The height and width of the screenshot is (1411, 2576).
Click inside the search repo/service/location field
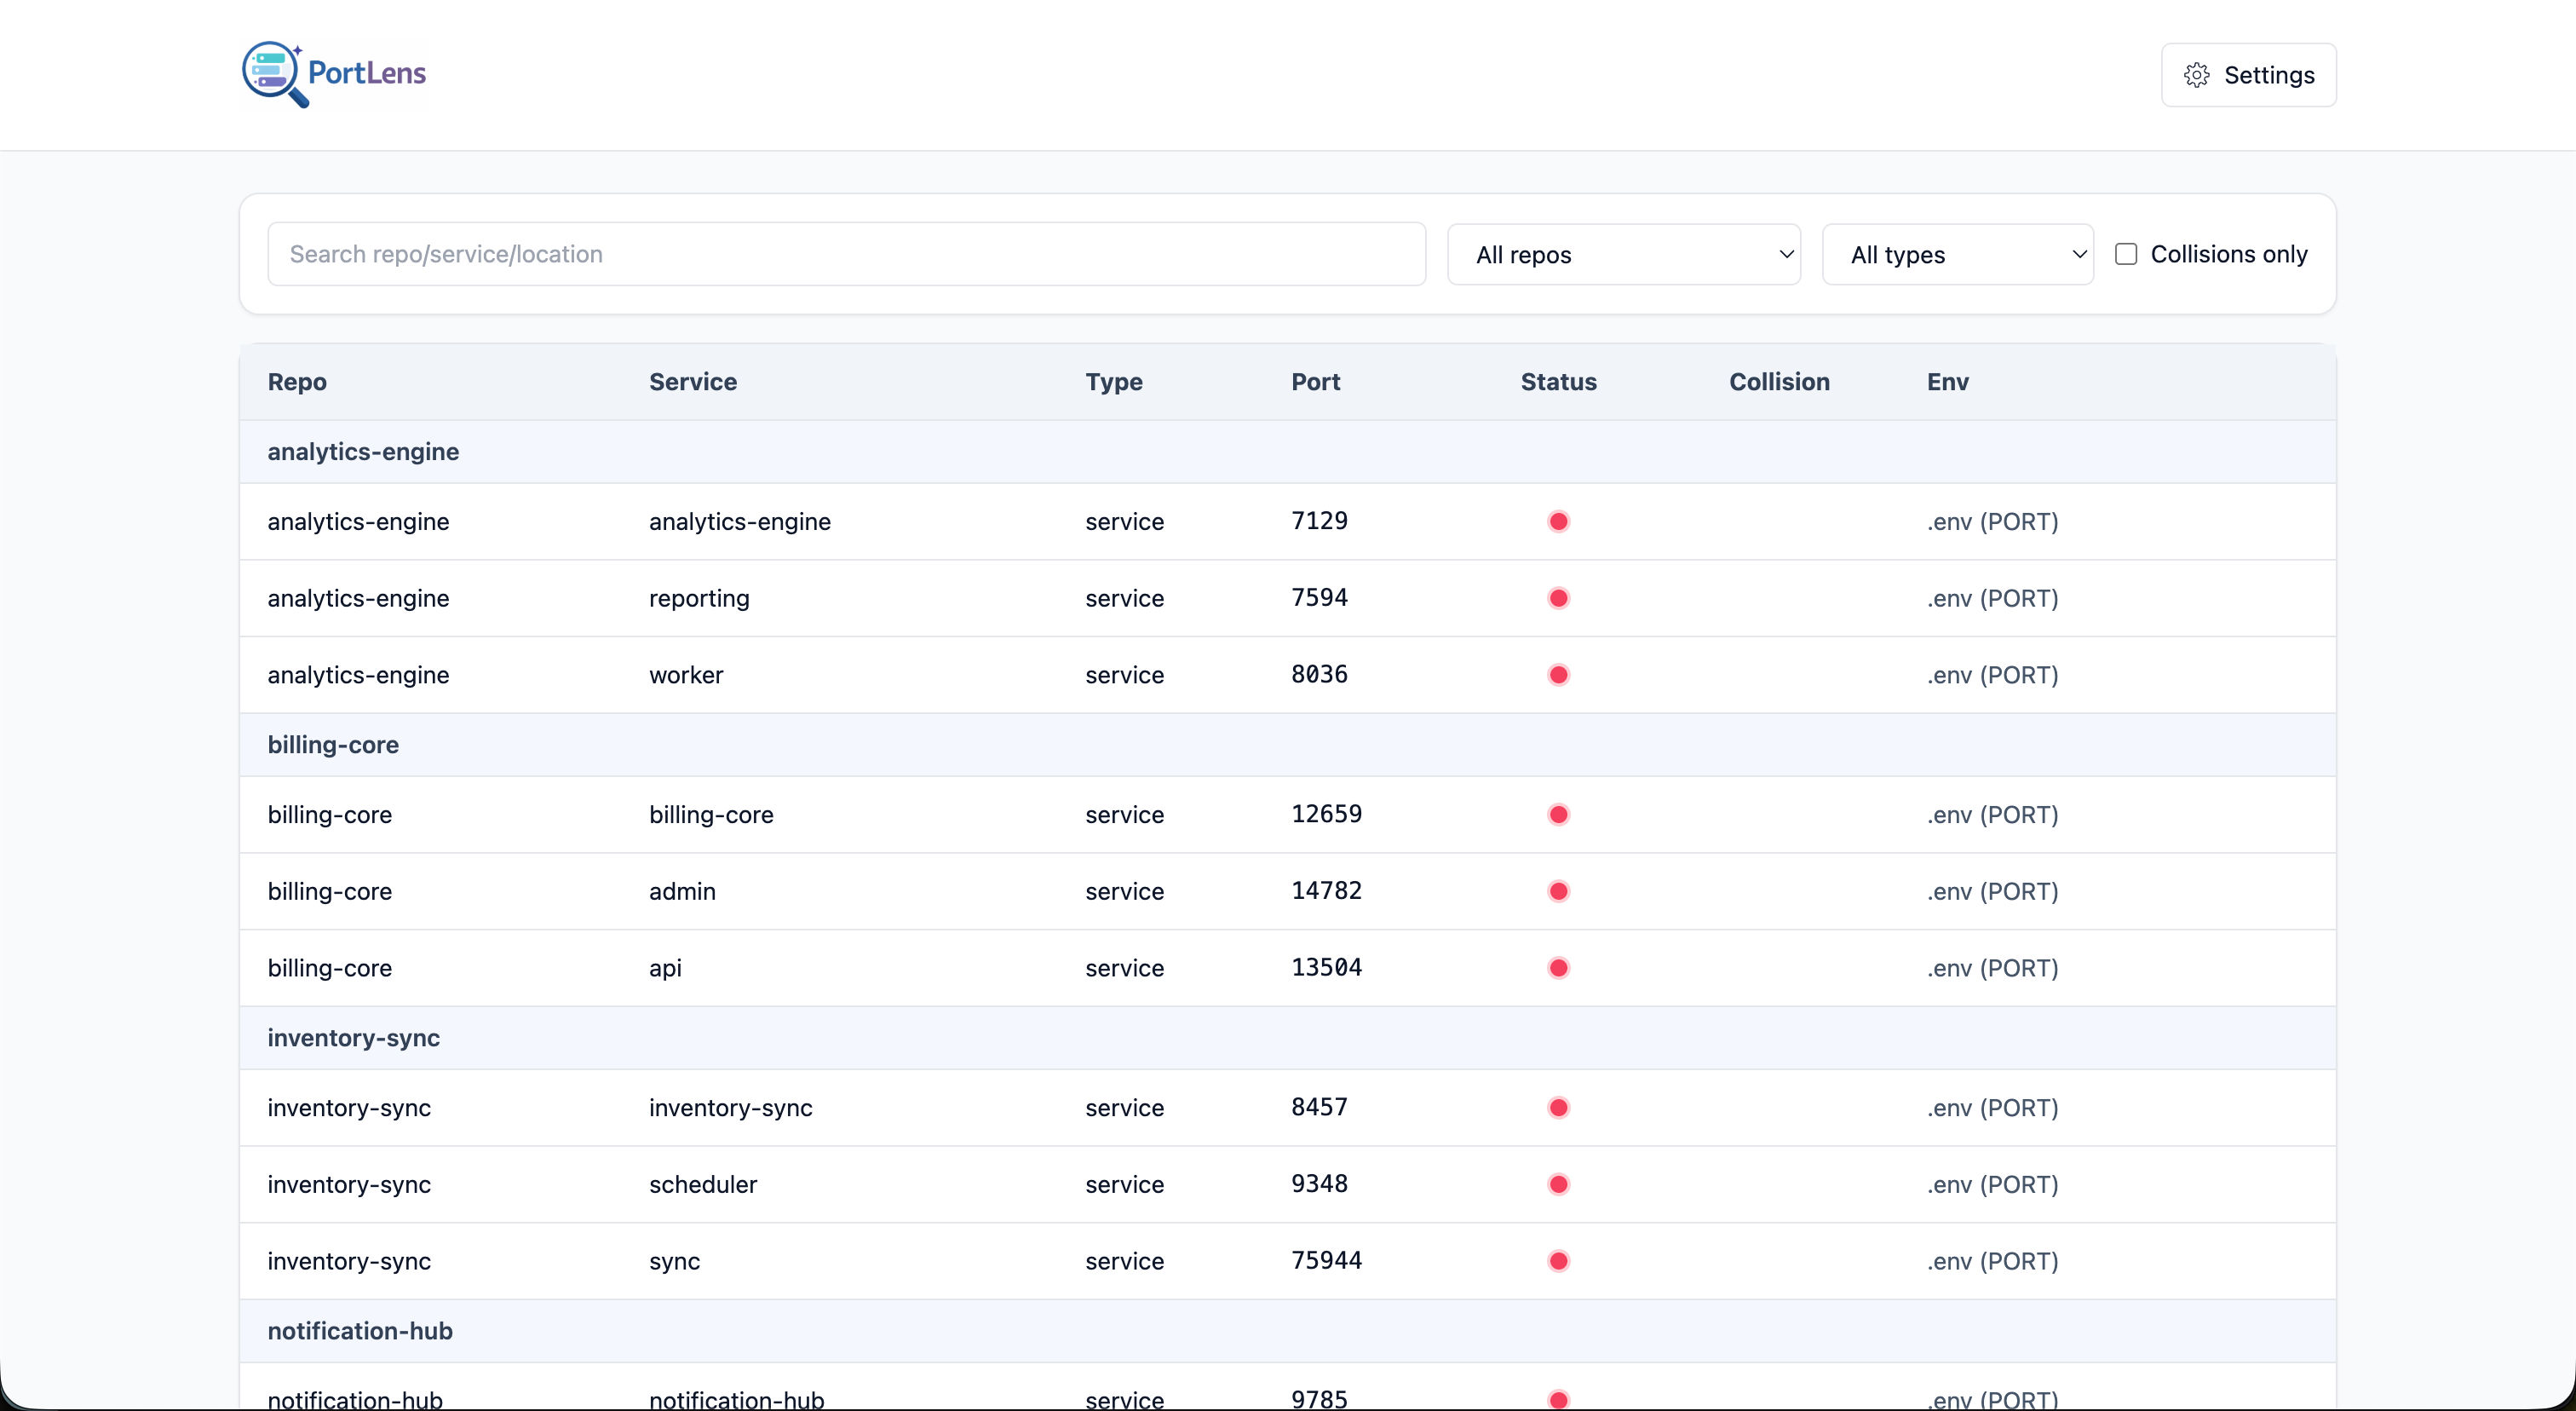846,253
